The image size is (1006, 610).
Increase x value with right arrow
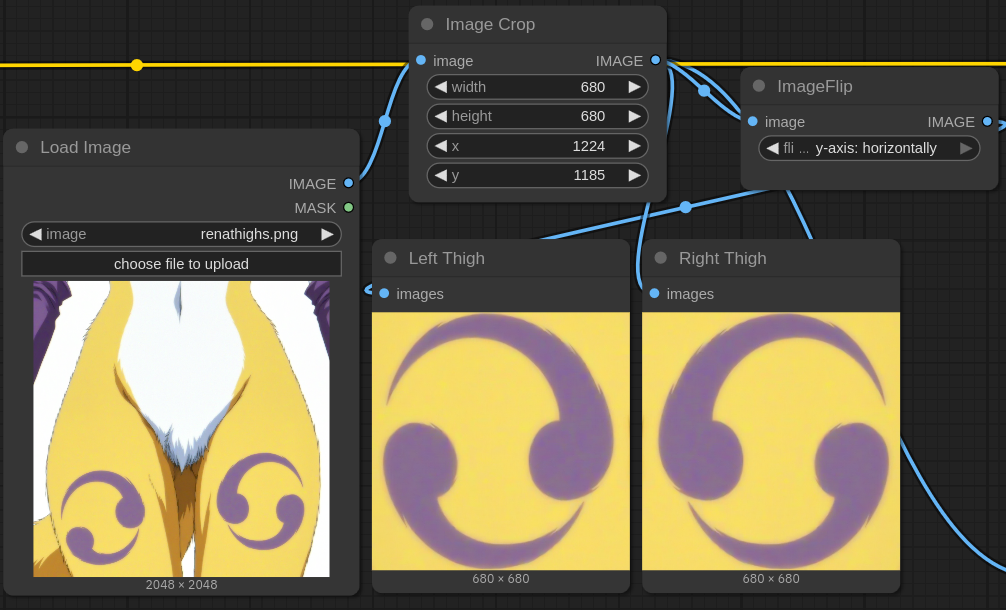point(635,146)
